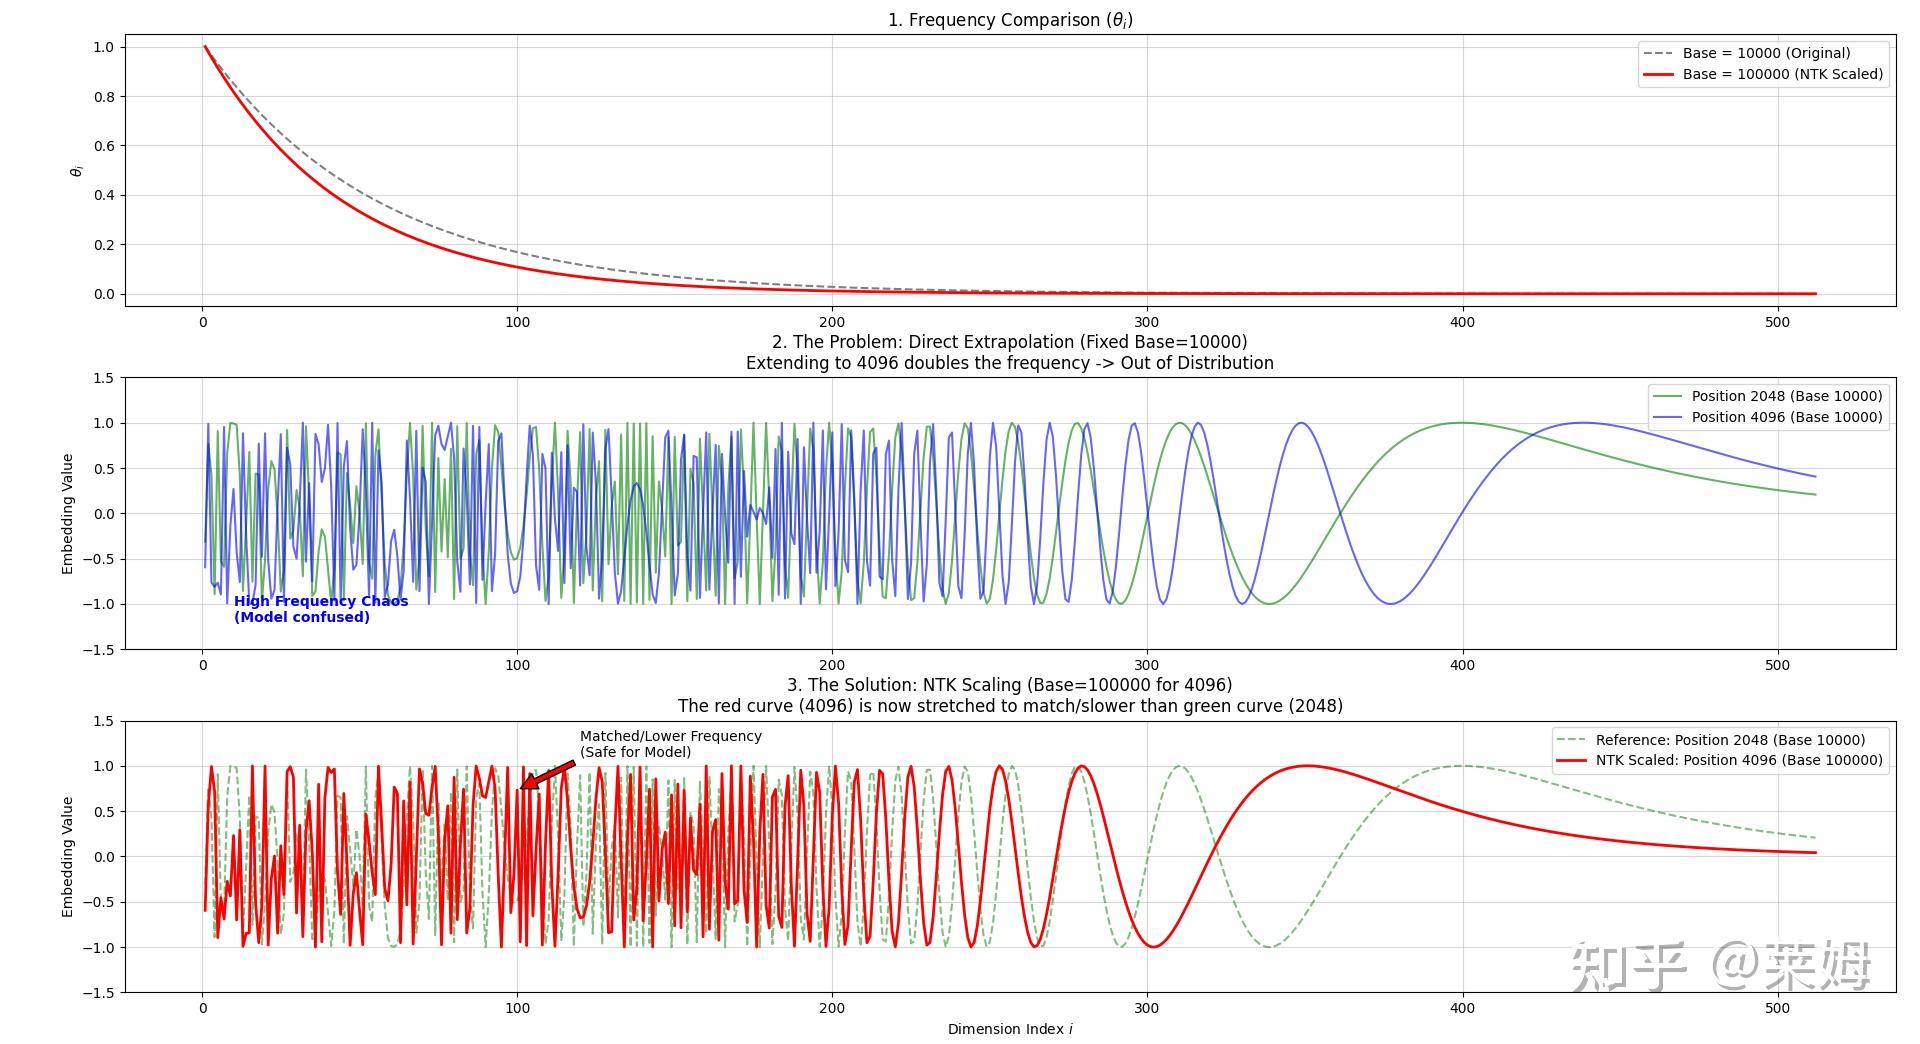Click the '-1.5' y-tick of the bottom plot
Image resolution: width=1920 pixels, height=1044 pixels.
tap(97, 993)
